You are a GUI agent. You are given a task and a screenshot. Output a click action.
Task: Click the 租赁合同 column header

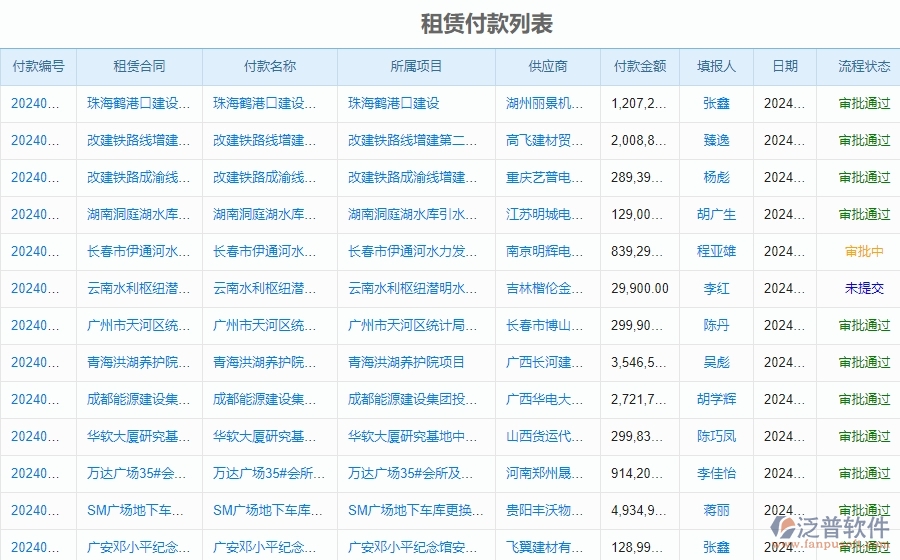pos(139,67)
